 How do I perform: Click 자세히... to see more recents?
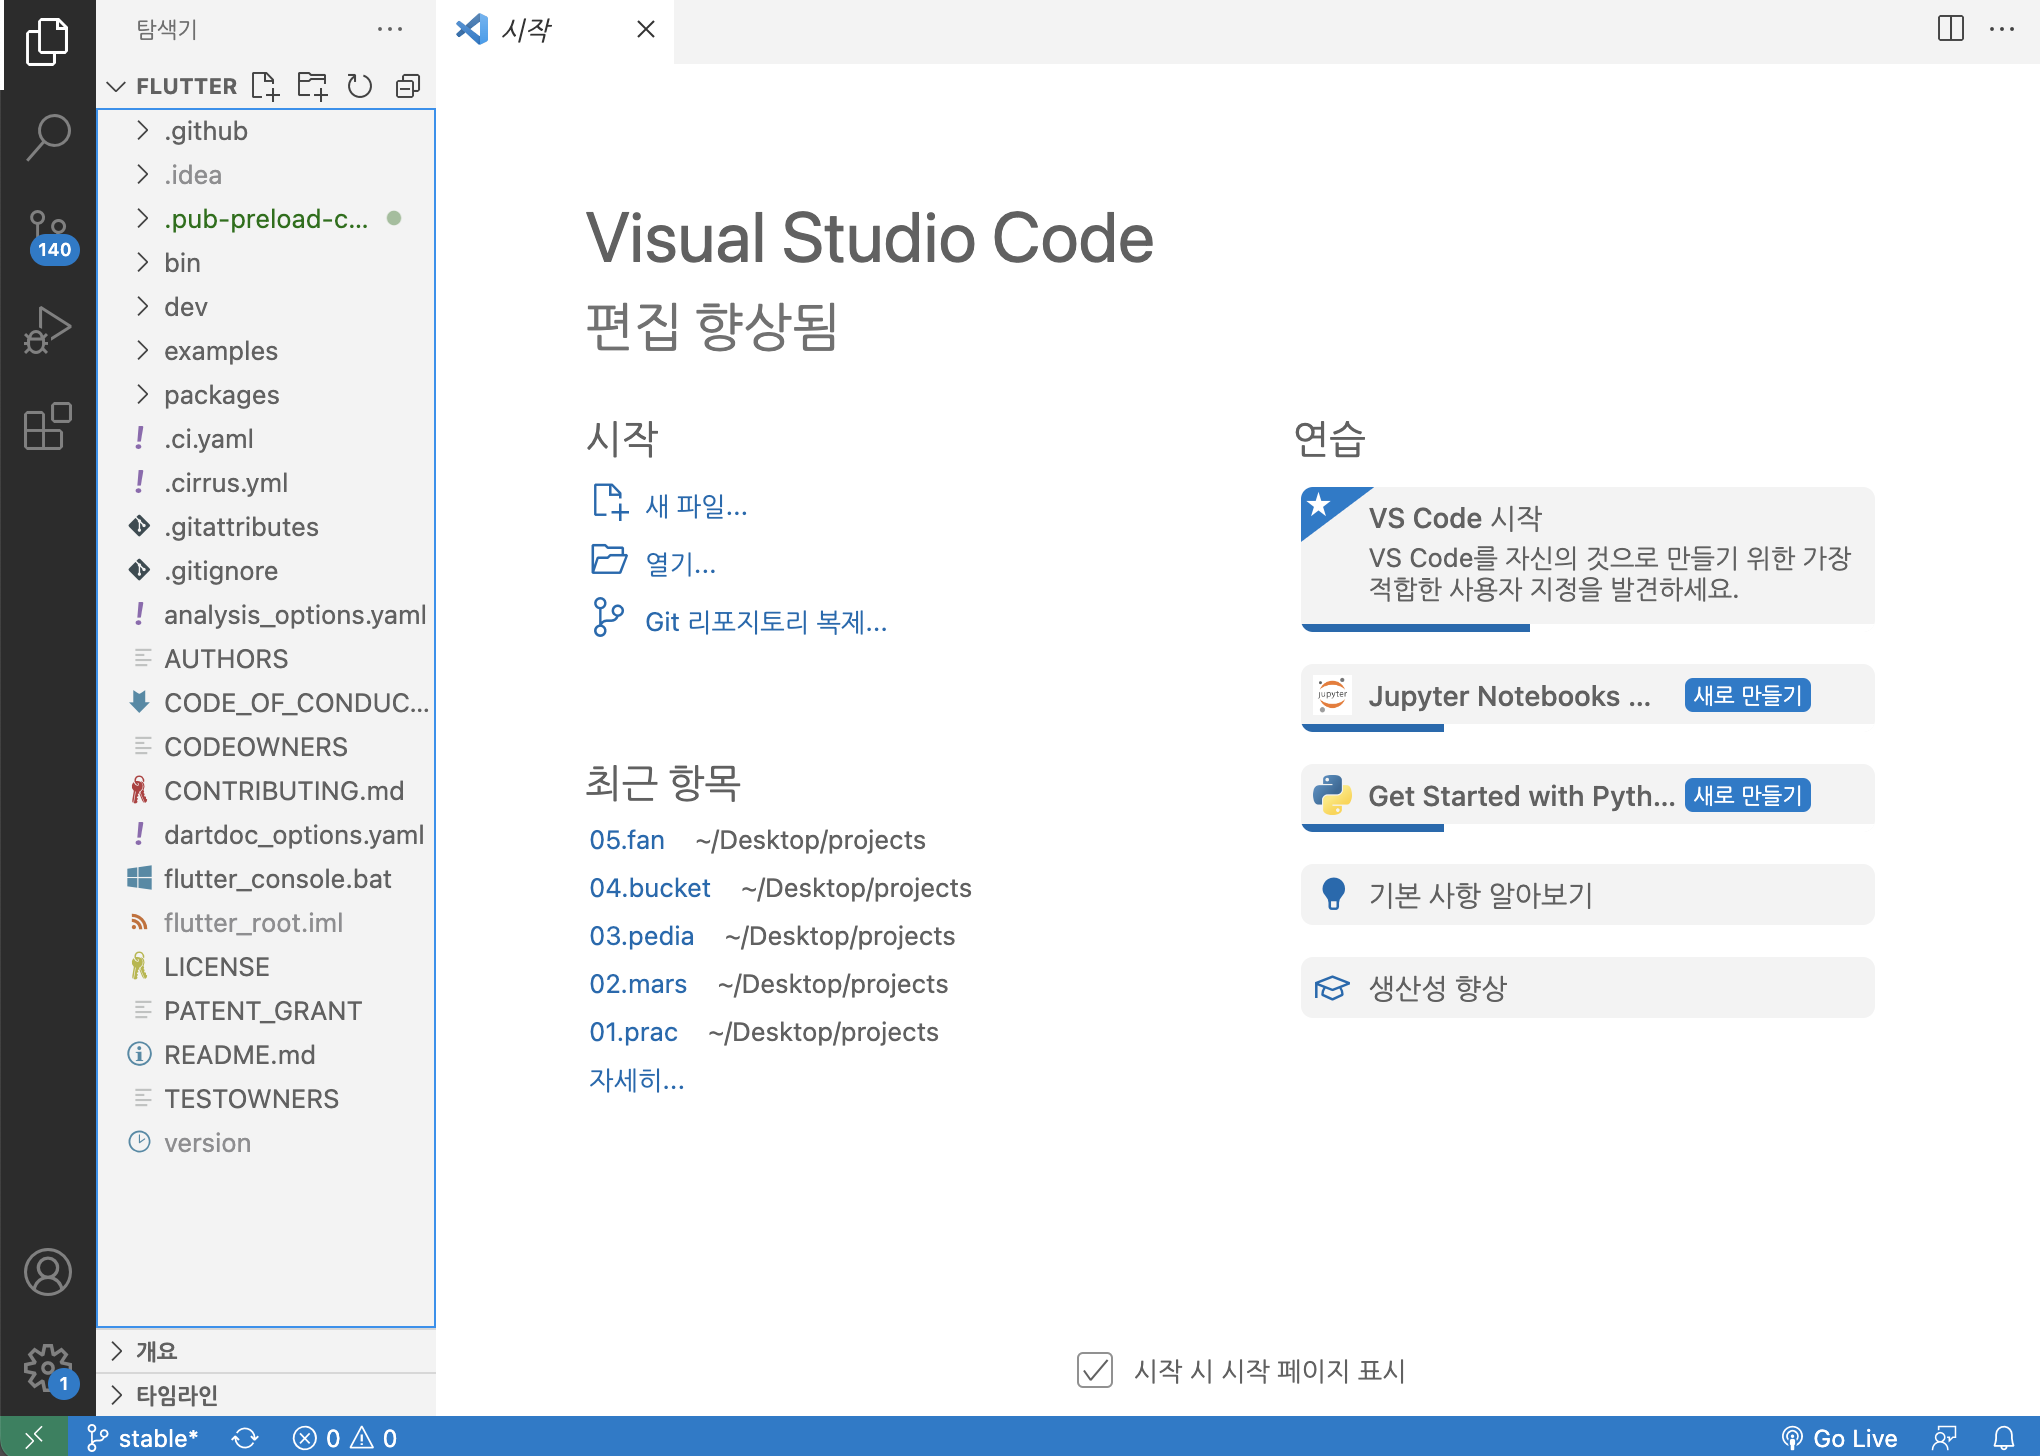[637, 1080]
